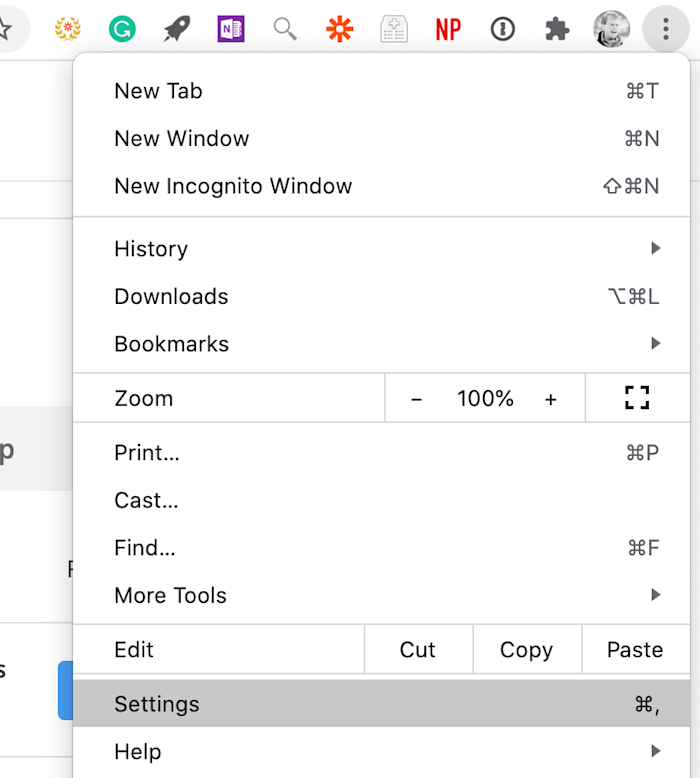Open the red NP extension
Screen dimensions: 700x778
pos(448,29)
